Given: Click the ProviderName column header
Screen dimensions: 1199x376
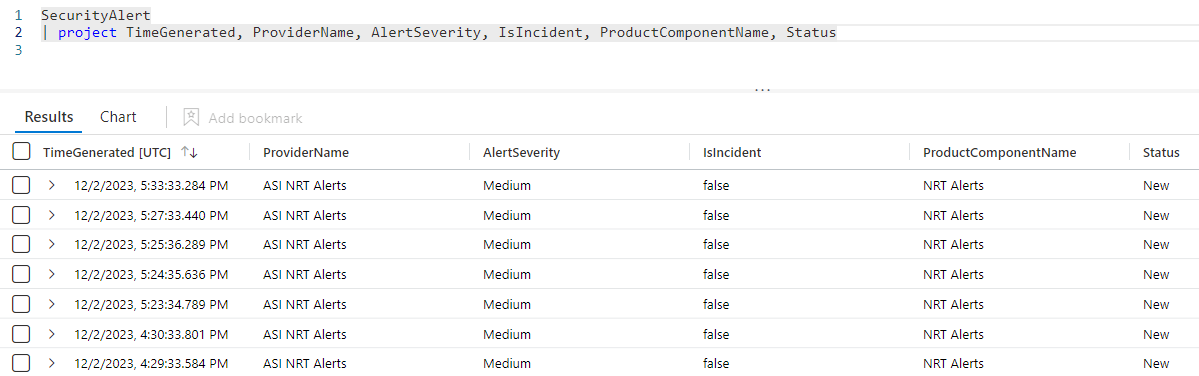Looking at the screenshot, I should pyautogui.click(x=306, y=153).
